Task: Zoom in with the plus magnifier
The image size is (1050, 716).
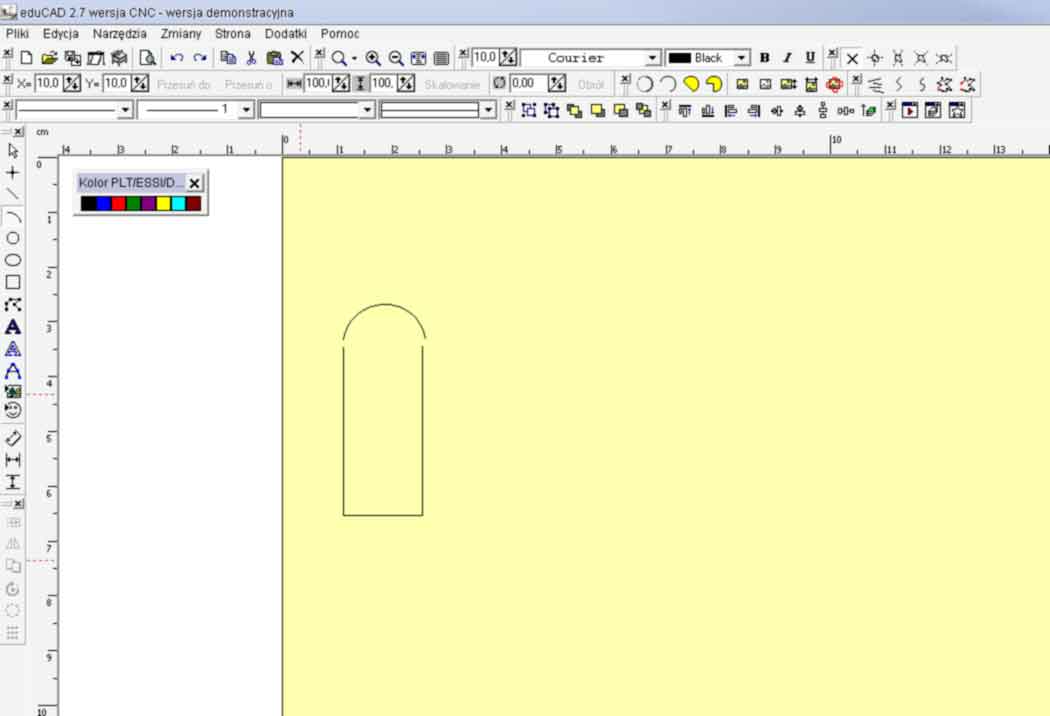Action: pyautogui.click(x=373, y=58)
